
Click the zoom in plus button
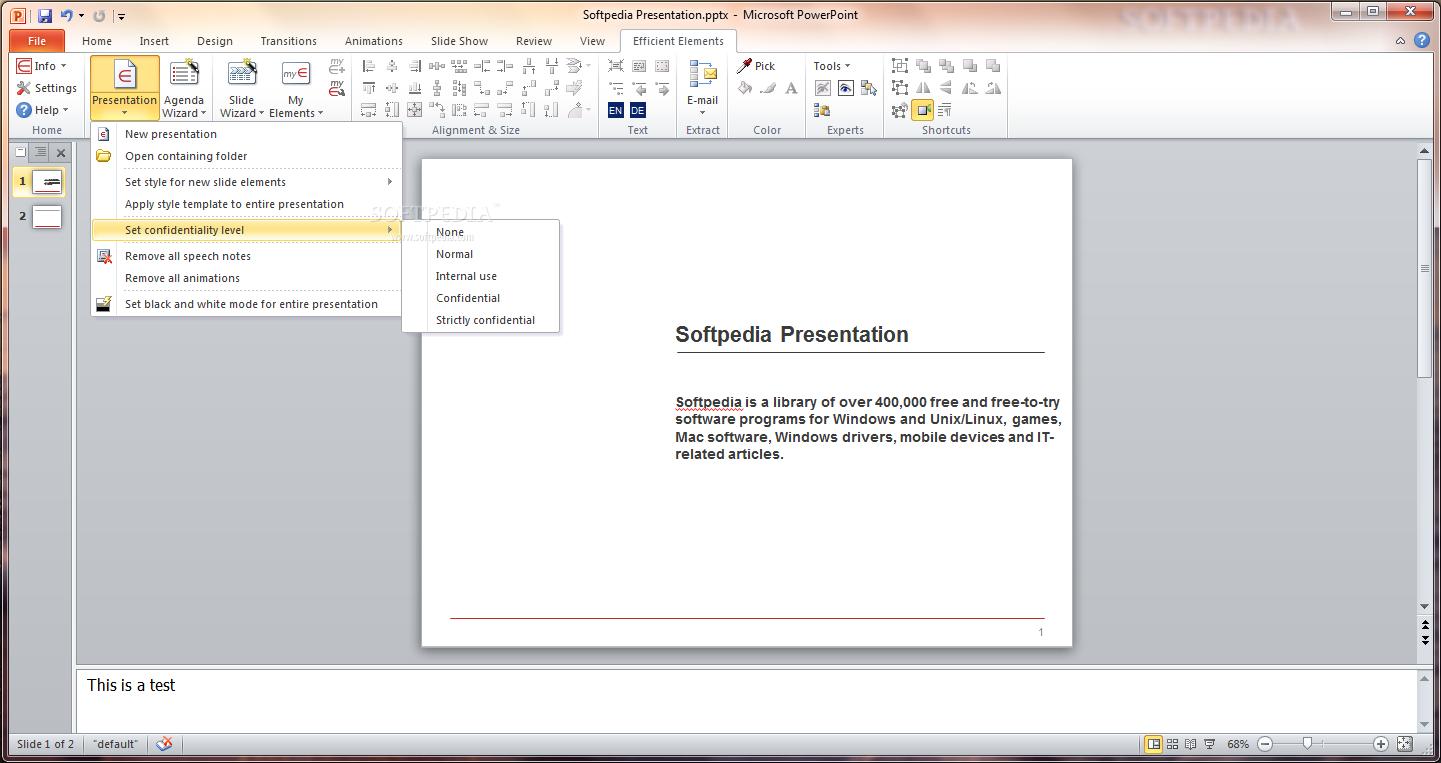1381,744
